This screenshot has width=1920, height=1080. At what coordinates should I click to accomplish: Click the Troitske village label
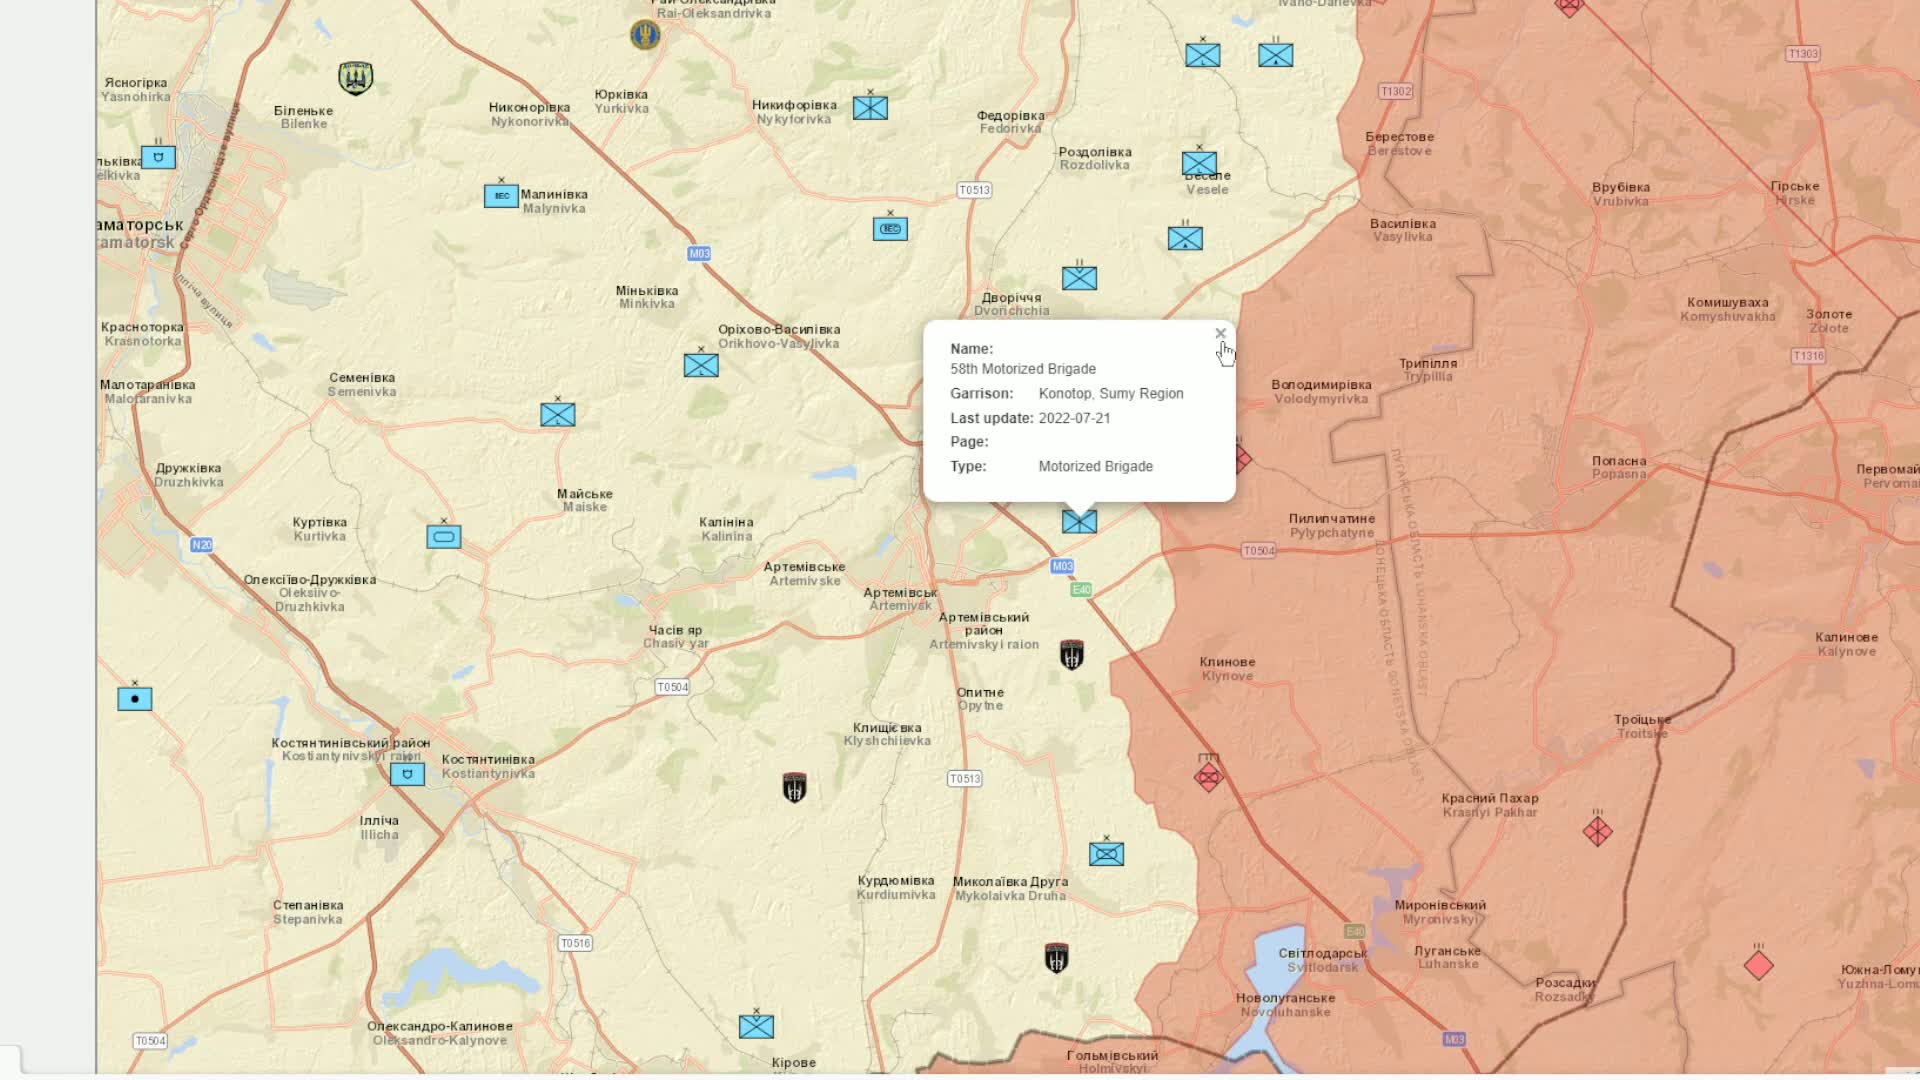pyautogui.click(x=1642, y=726)
